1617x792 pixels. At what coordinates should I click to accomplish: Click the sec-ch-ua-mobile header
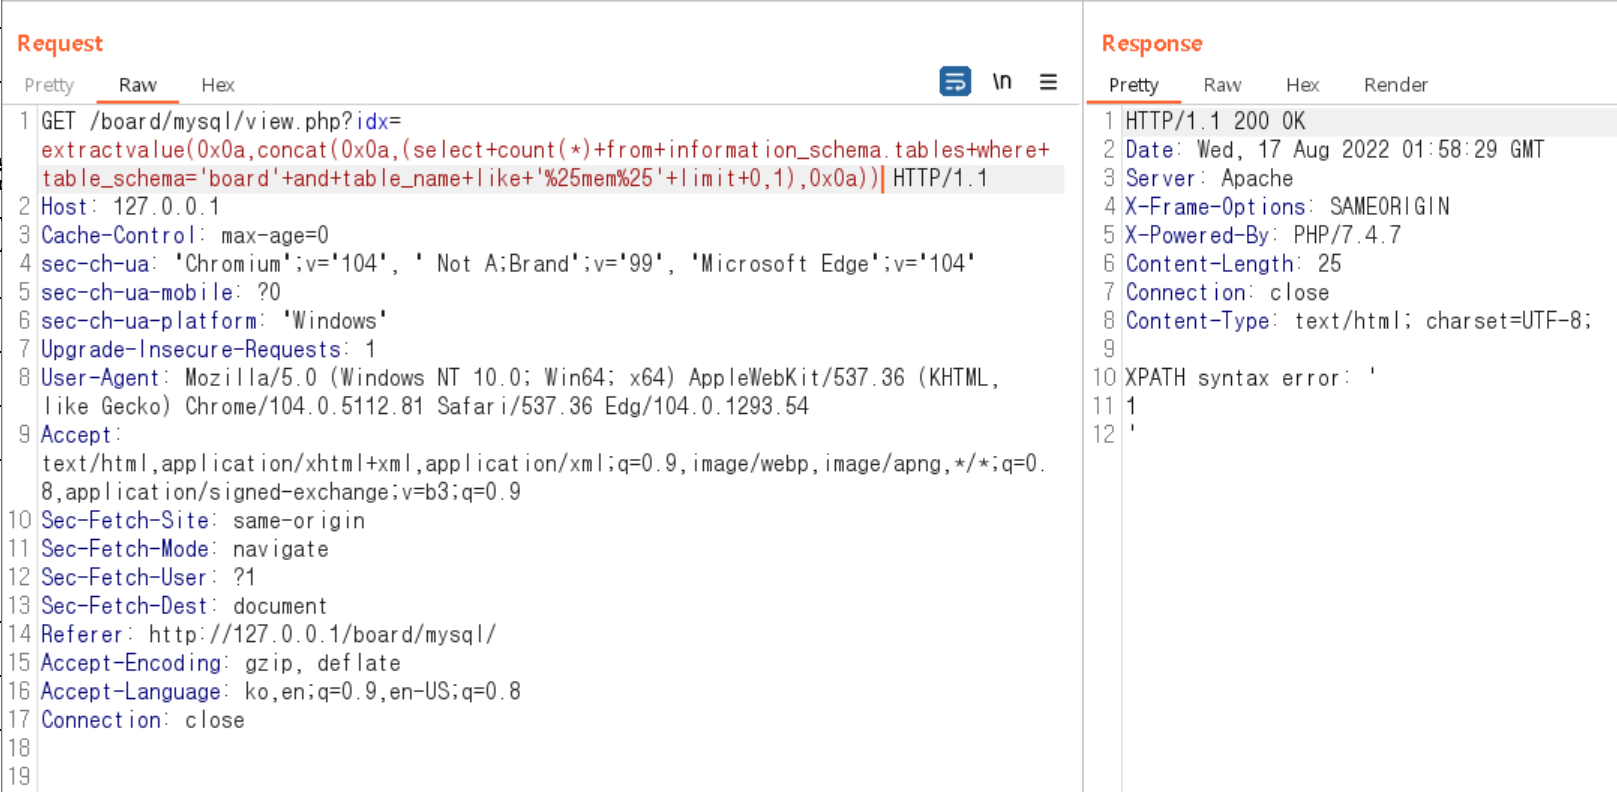click(161, 293)
